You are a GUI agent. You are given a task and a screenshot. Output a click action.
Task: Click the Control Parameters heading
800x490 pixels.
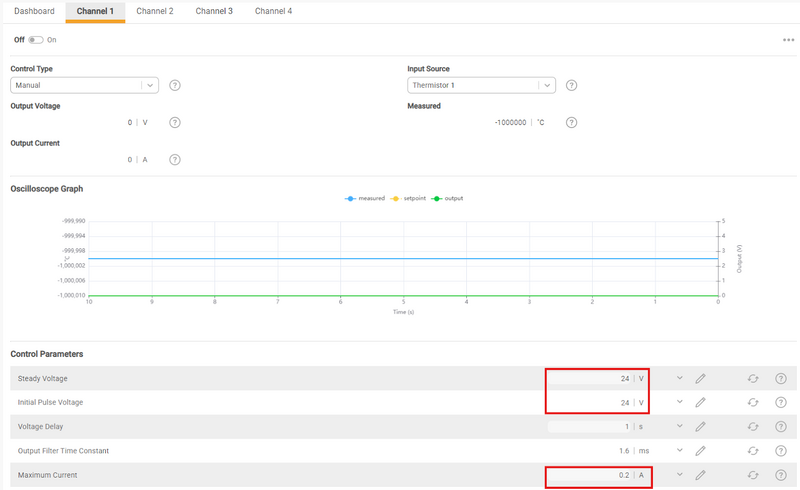point(46,354)
